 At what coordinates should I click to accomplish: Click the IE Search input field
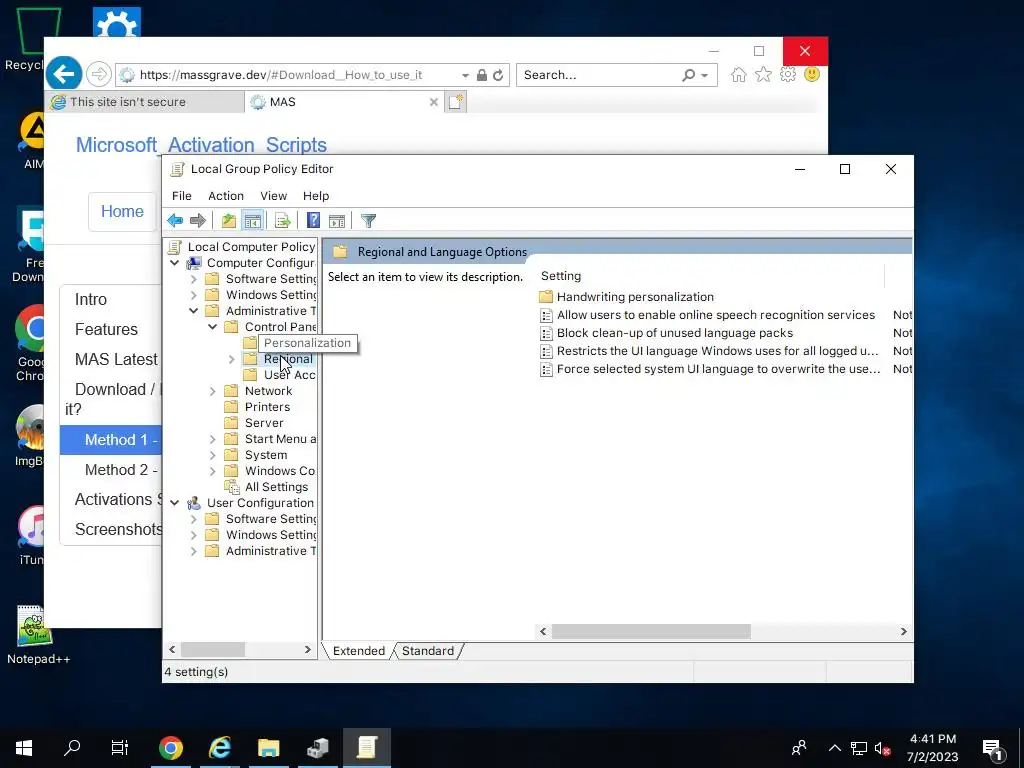point(601,75)
